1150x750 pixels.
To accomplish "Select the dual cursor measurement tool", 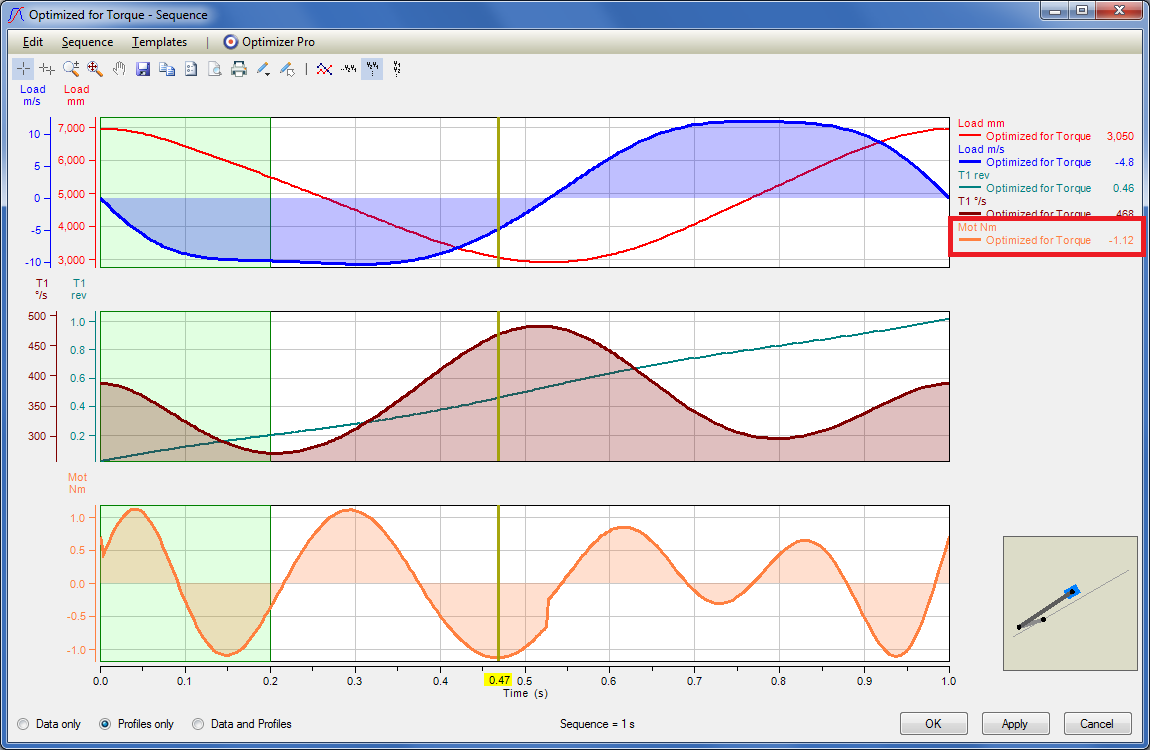I will [47, 69].
